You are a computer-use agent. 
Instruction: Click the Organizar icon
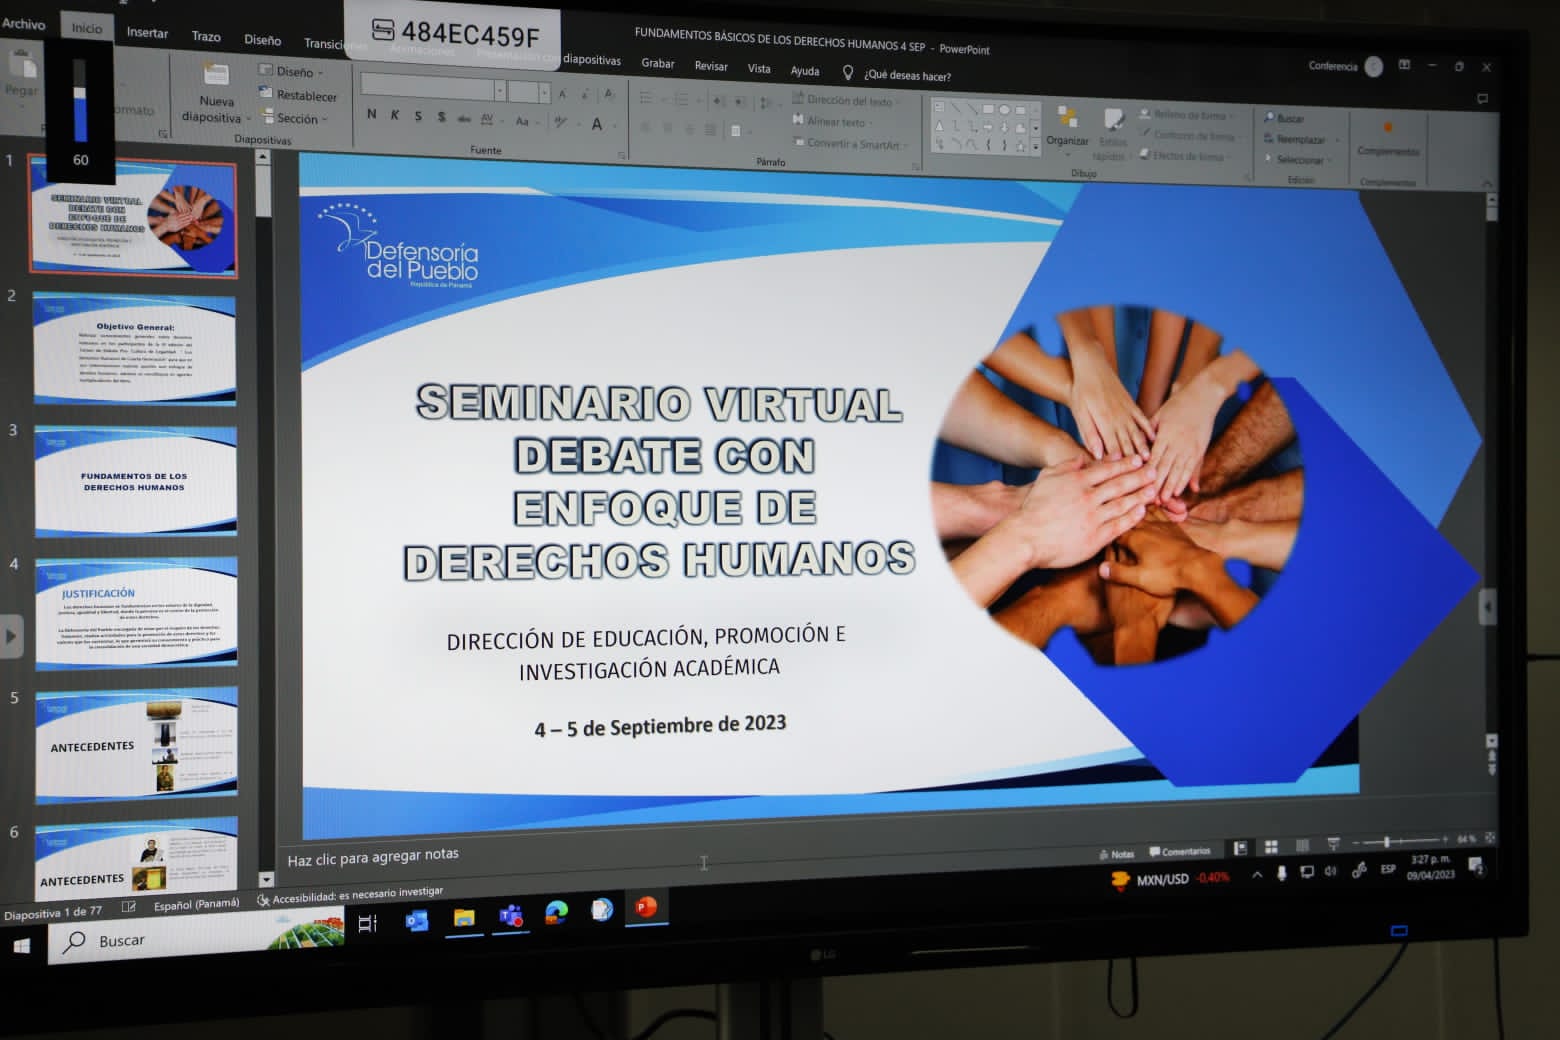[1067, 118]
